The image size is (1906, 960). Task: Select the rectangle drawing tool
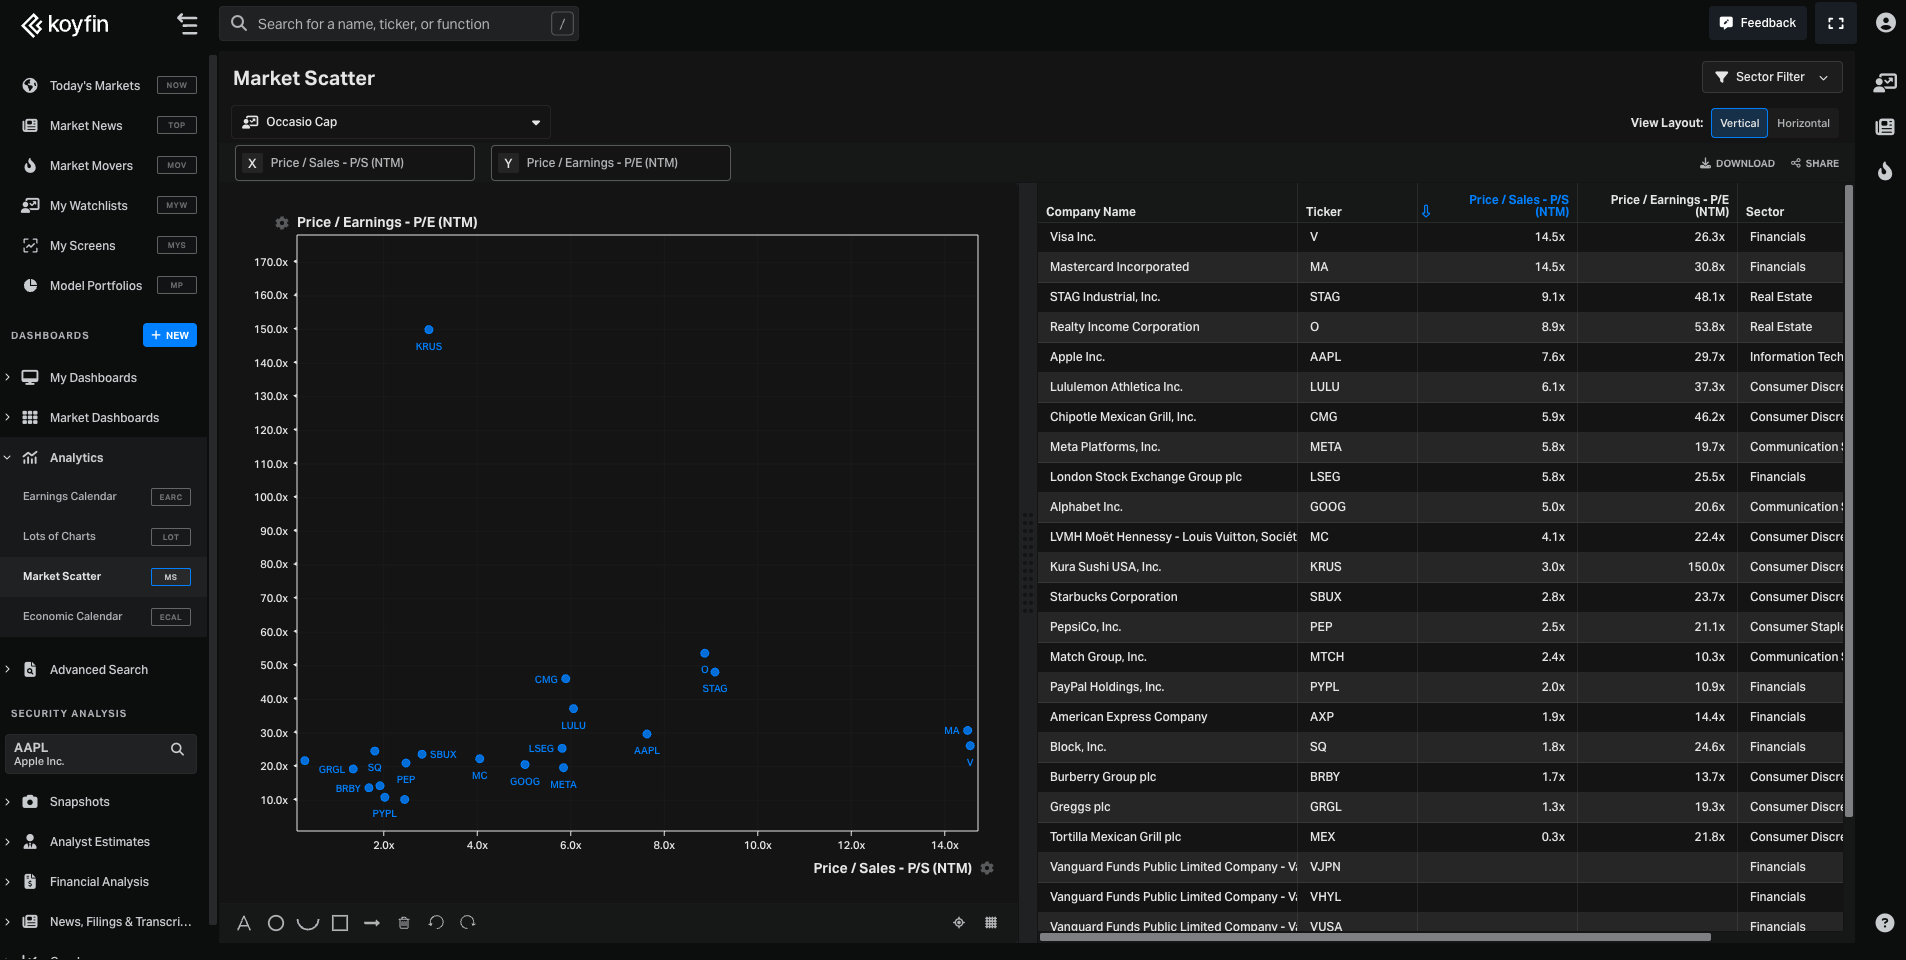pos(340,923)
